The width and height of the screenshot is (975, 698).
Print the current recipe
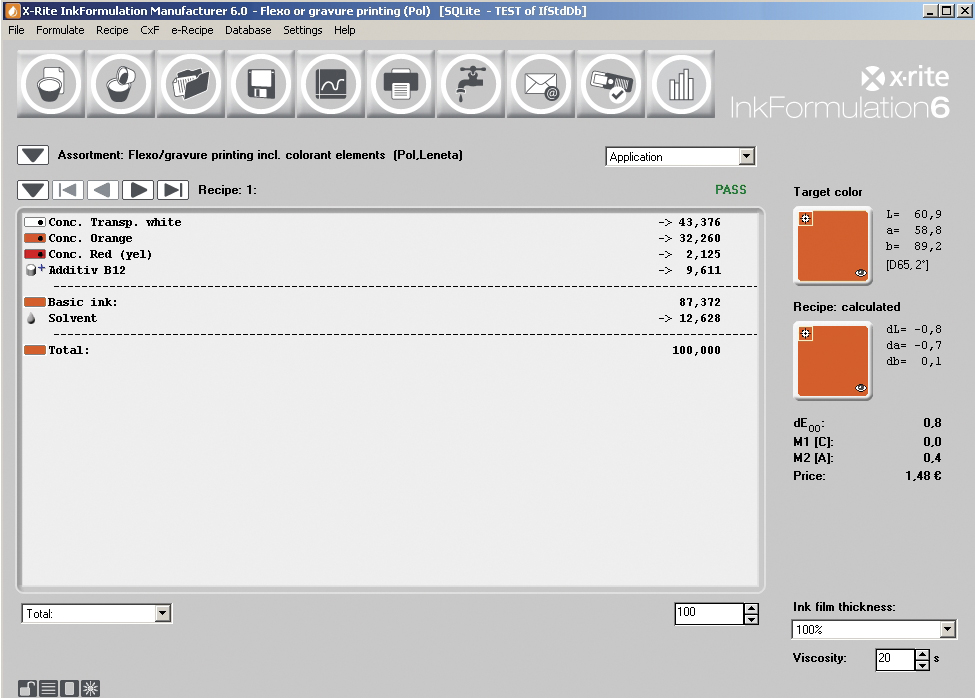coord(400,84)
